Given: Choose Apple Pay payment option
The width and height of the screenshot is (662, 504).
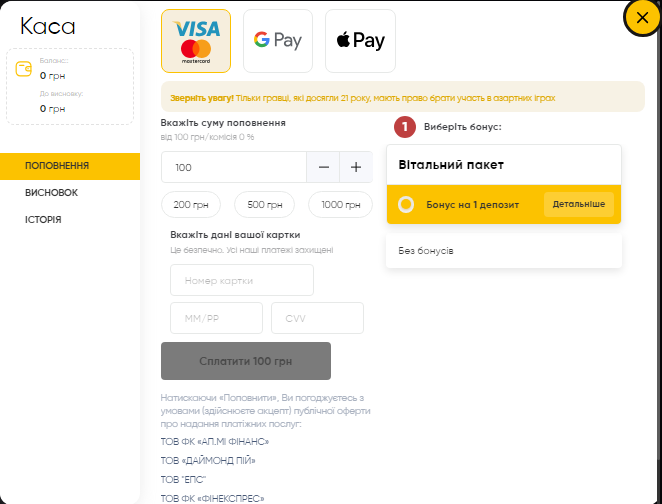Looking at the screenshot, I should [x=360, y=41].
